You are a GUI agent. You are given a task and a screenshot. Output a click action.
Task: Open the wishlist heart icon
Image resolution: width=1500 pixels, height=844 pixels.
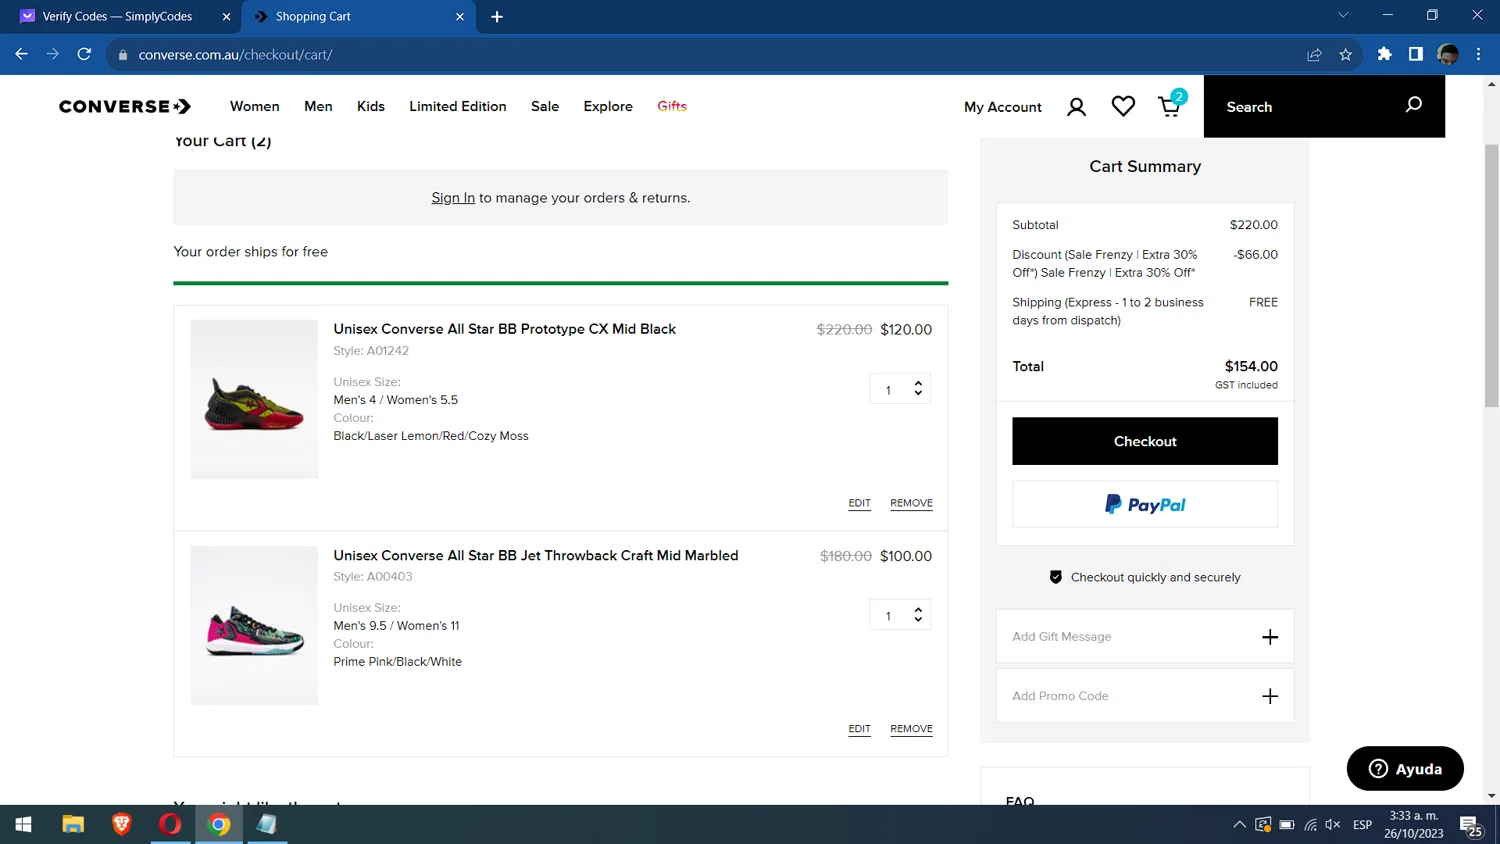pyautogui.click(x=1123, y=106)
